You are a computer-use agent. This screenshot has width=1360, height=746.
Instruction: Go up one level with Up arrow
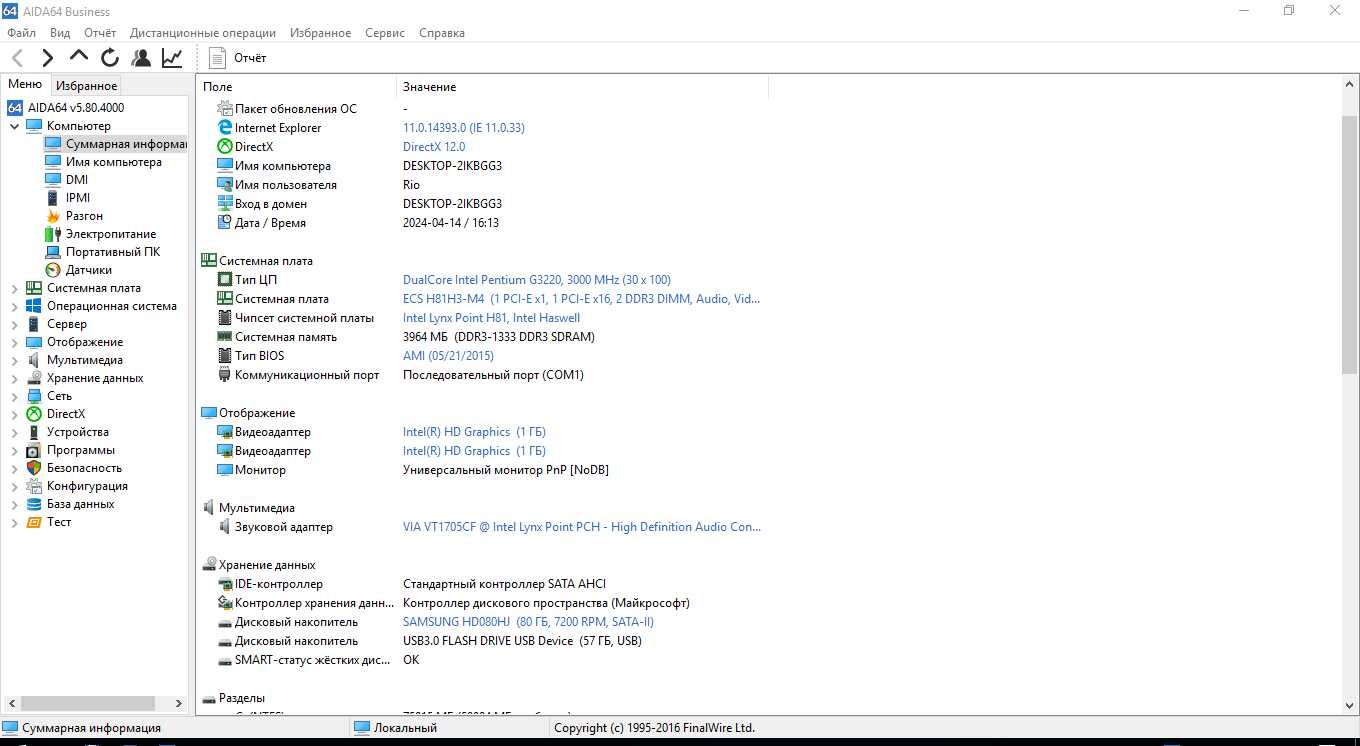[x=79, y=57]
